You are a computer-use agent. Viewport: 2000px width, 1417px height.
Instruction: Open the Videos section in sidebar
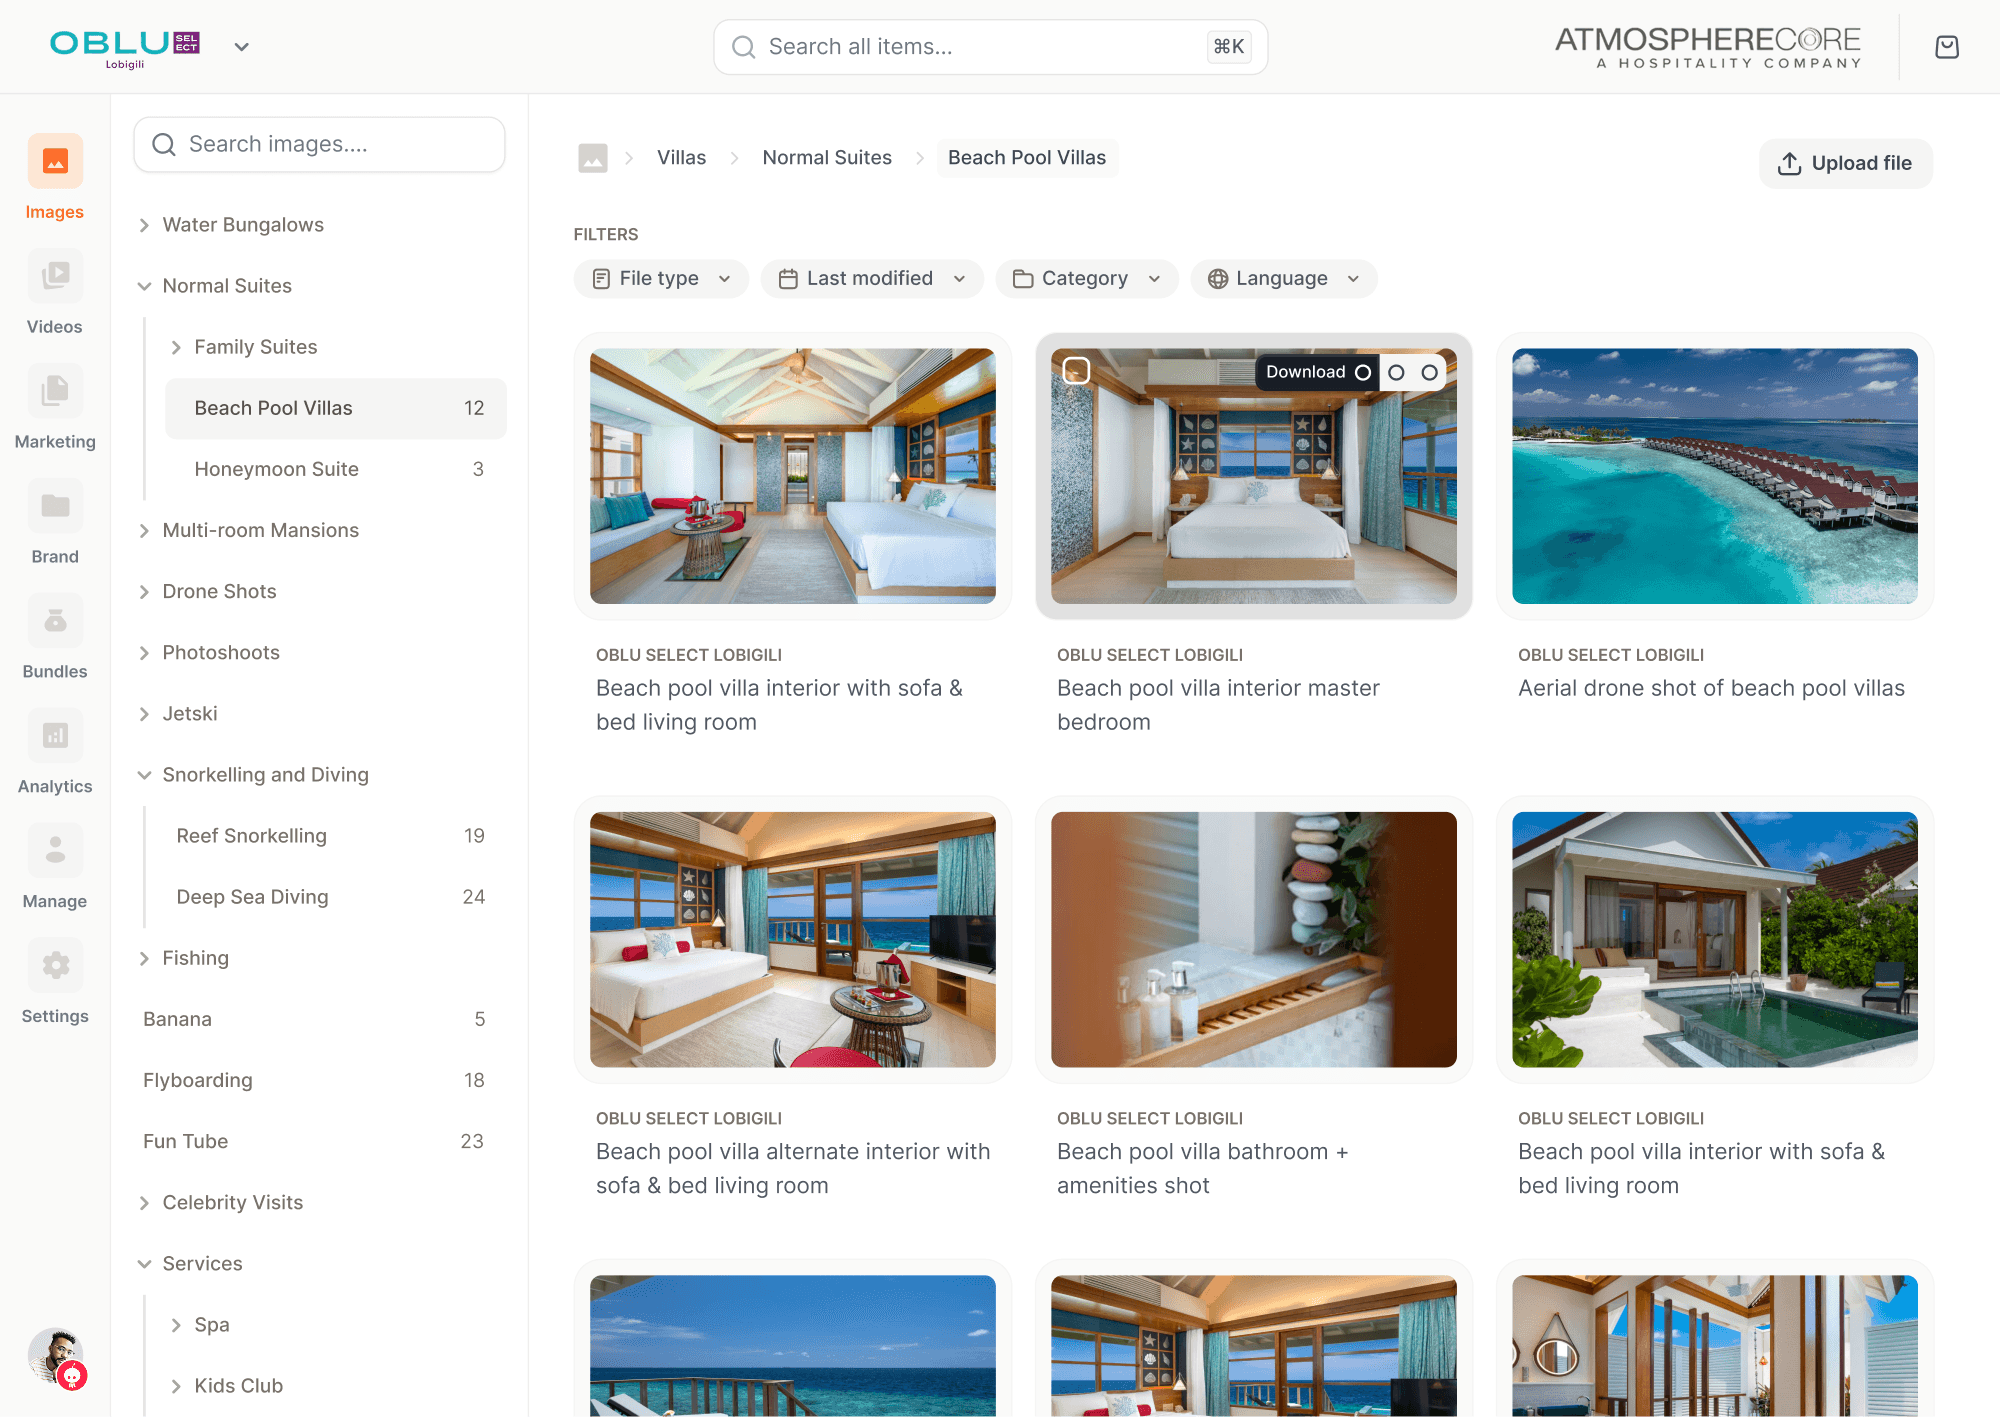pos(55,277)
